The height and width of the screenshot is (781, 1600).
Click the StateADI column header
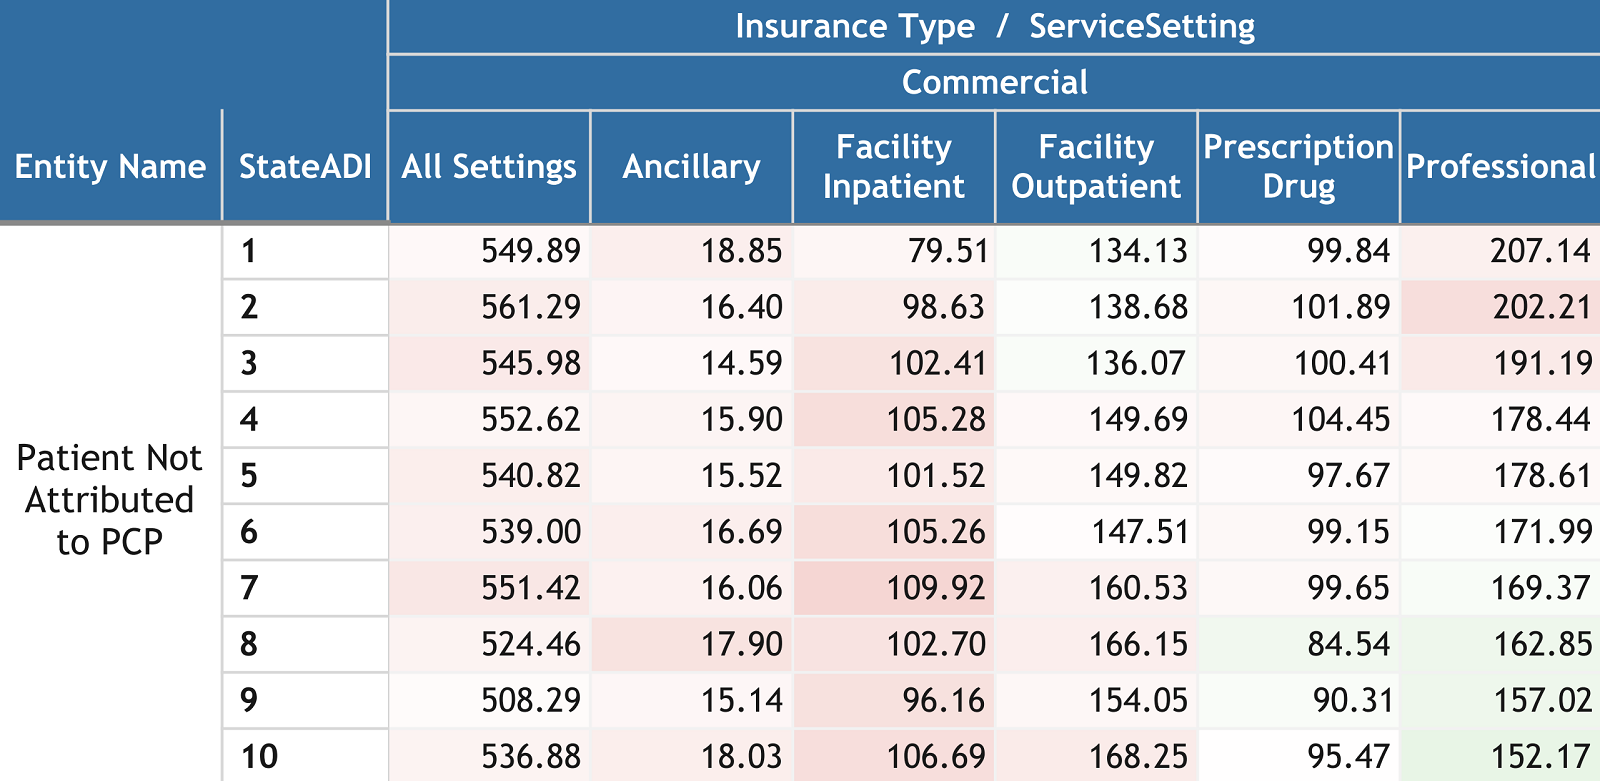pos(305,166)
